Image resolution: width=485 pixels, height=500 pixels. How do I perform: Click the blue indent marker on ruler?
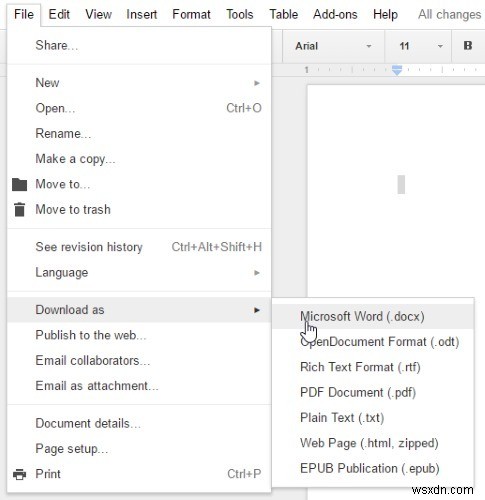pyautogui.click(x=397, y=70)
